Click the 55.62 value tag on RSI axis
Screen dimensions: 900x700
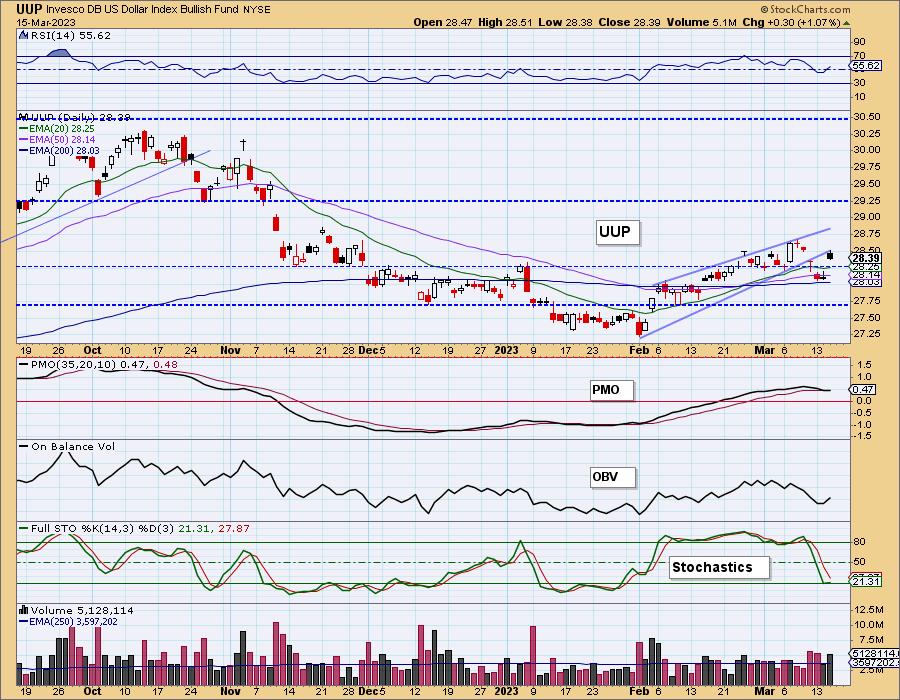(x=867, y=66)
